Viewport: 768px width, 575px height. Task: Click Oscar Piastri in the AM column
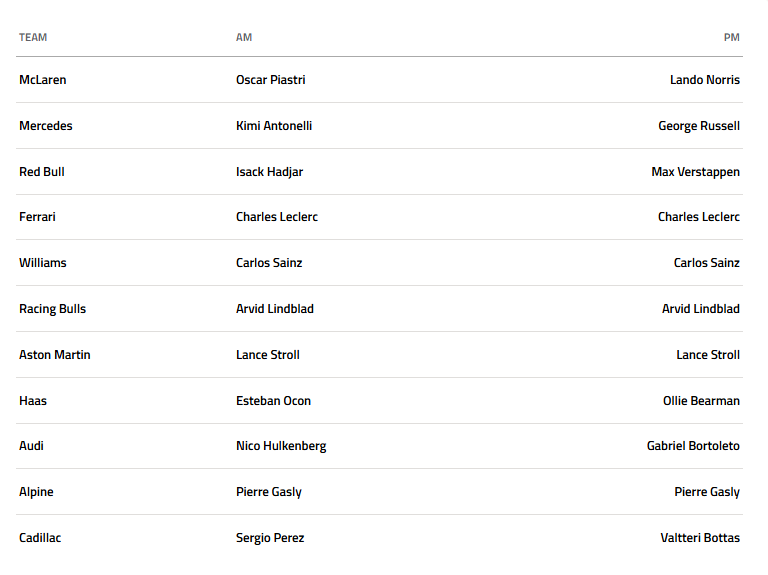271,80
